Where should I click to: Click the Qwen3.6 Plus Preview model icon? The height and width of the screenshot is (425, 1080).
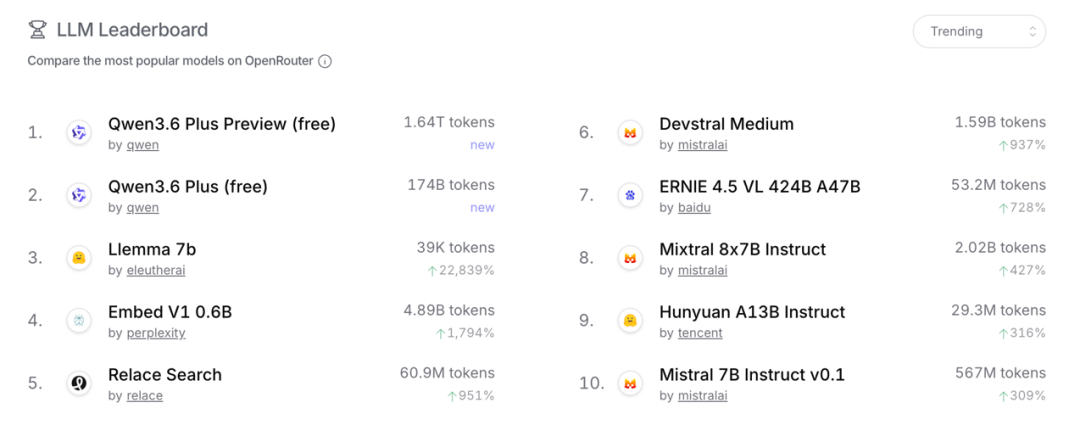(79, 132)
